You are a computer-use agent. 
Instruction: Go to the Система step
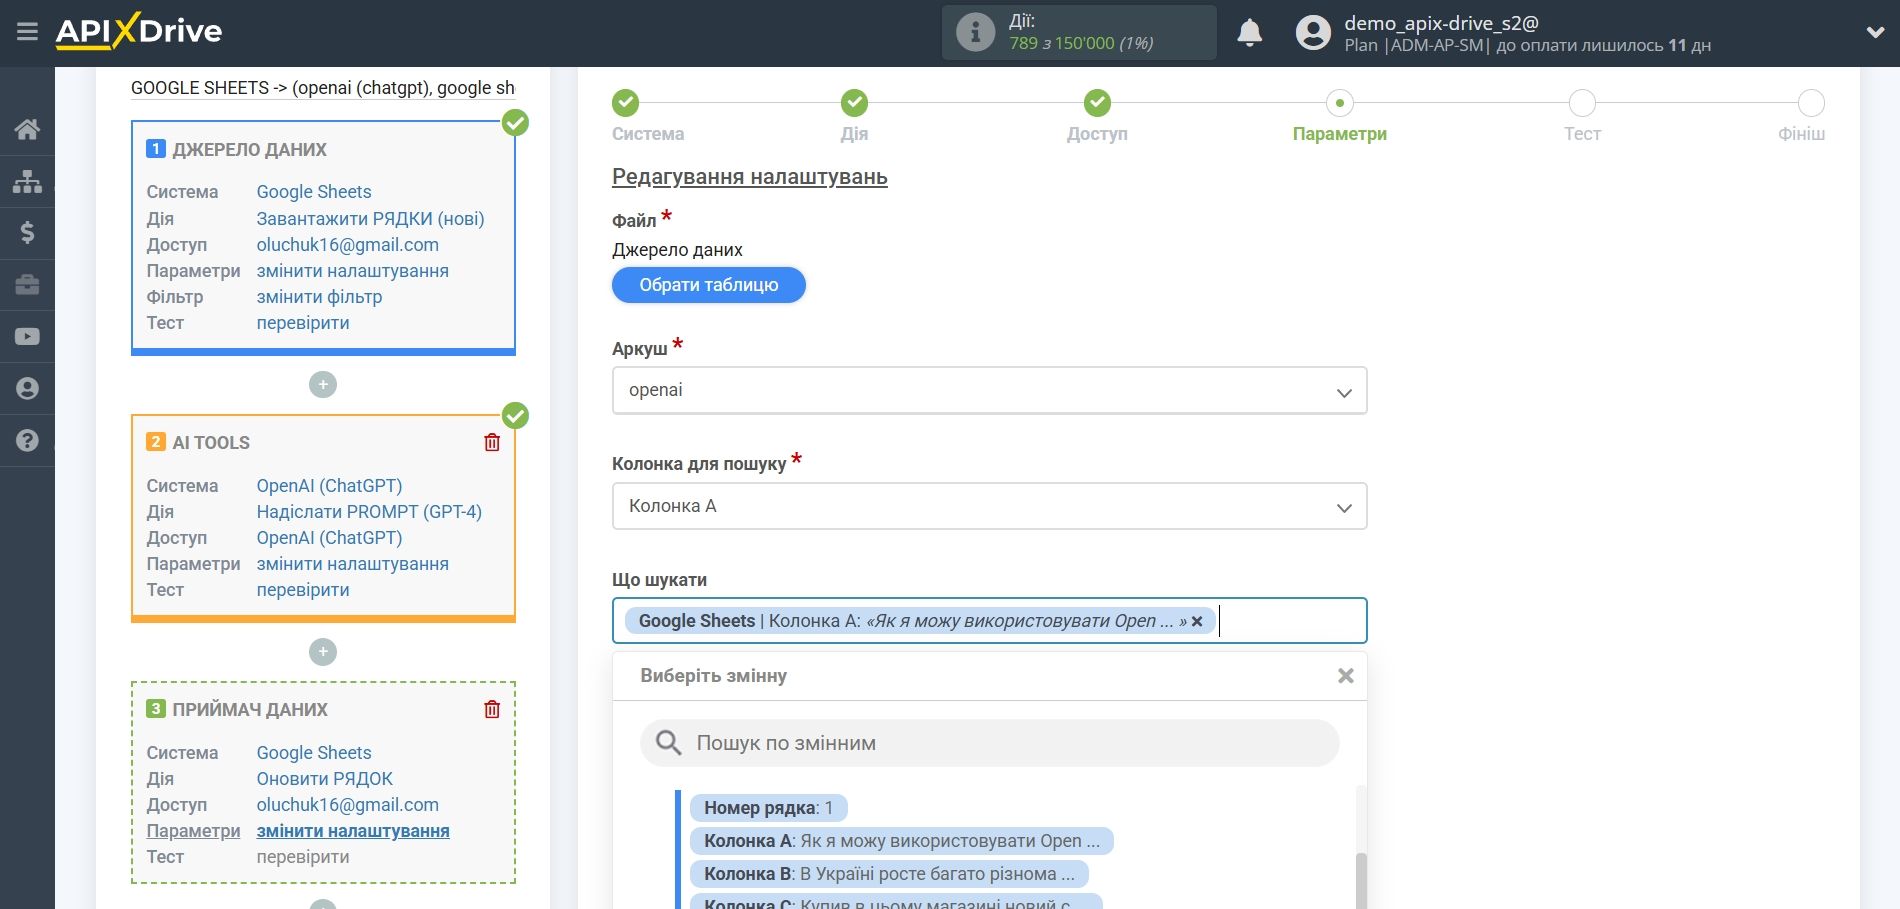tap(626, 103)
